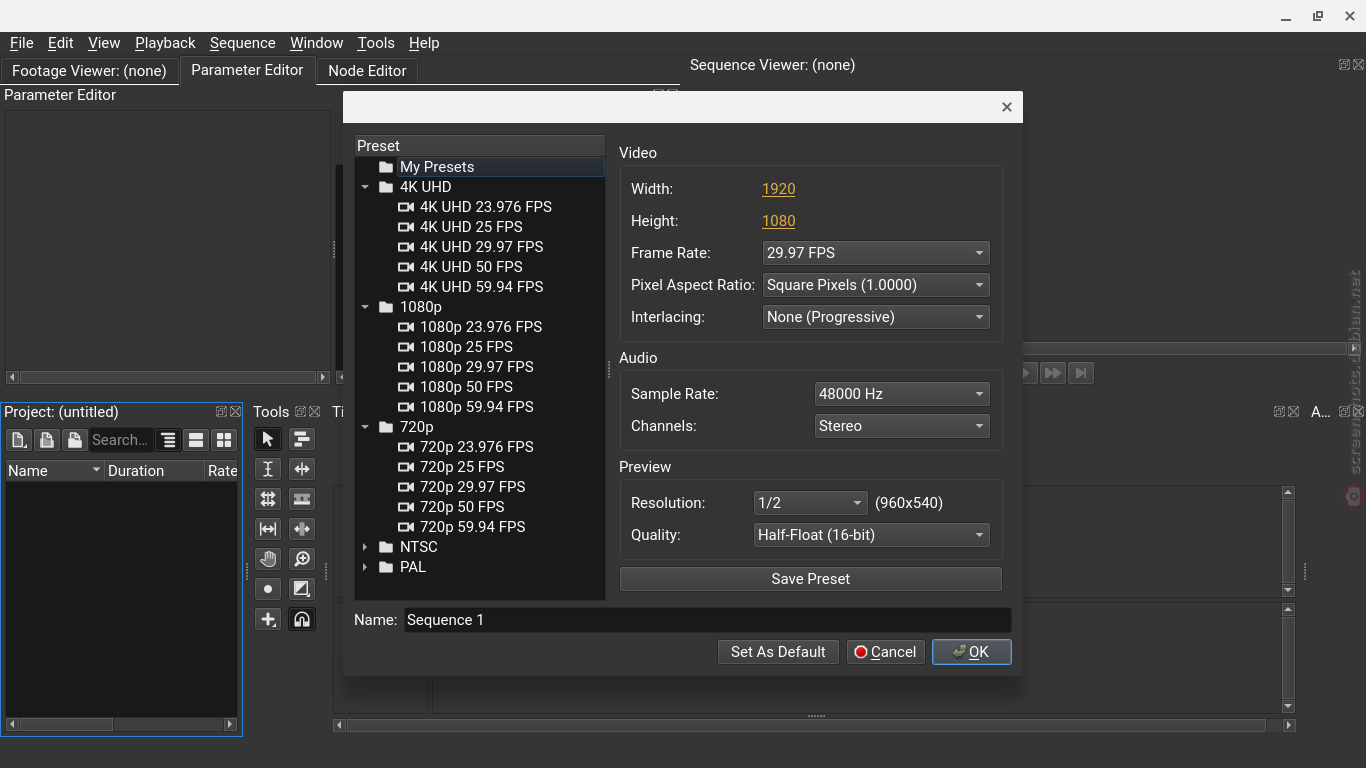Select the Slide tool
The height and width of the screenshot is (768, 1366).
point(302,529)
